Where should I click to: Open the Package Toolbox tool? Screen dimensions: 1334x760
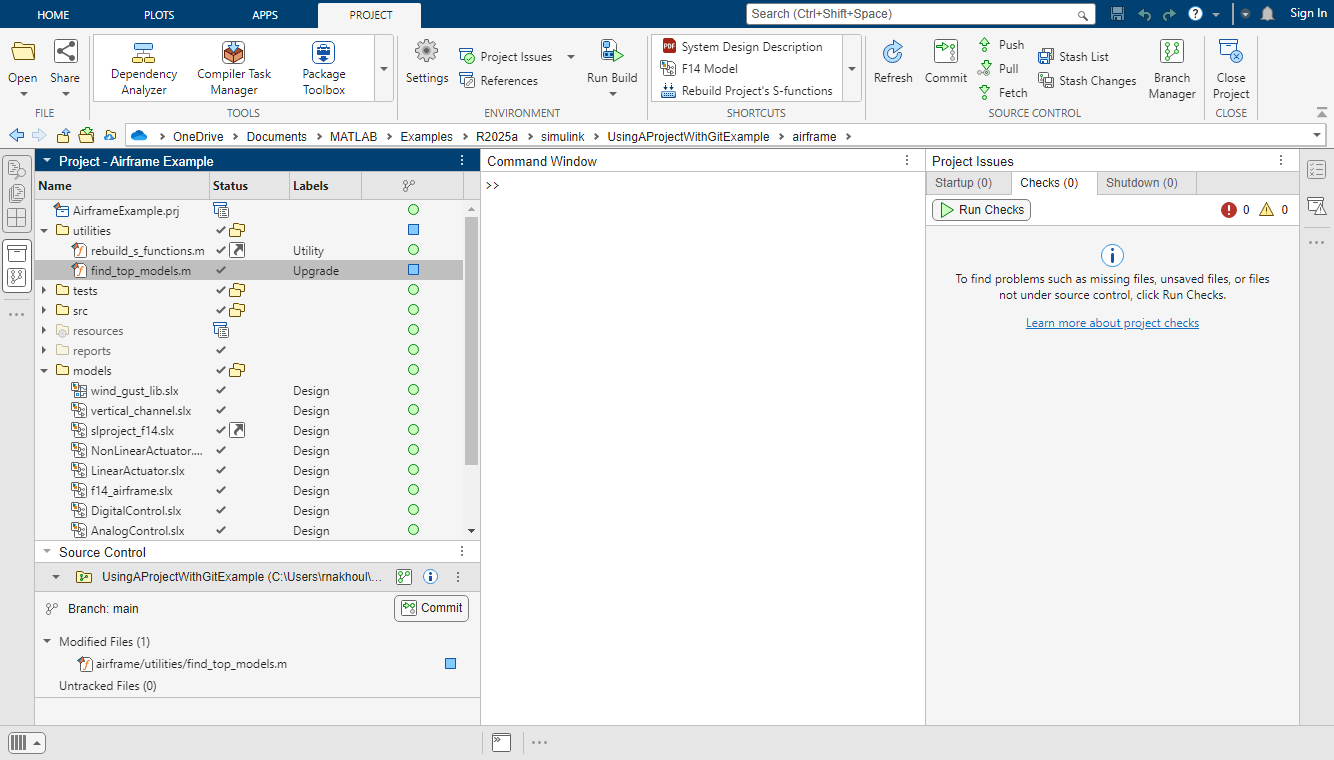click(323, 67)
